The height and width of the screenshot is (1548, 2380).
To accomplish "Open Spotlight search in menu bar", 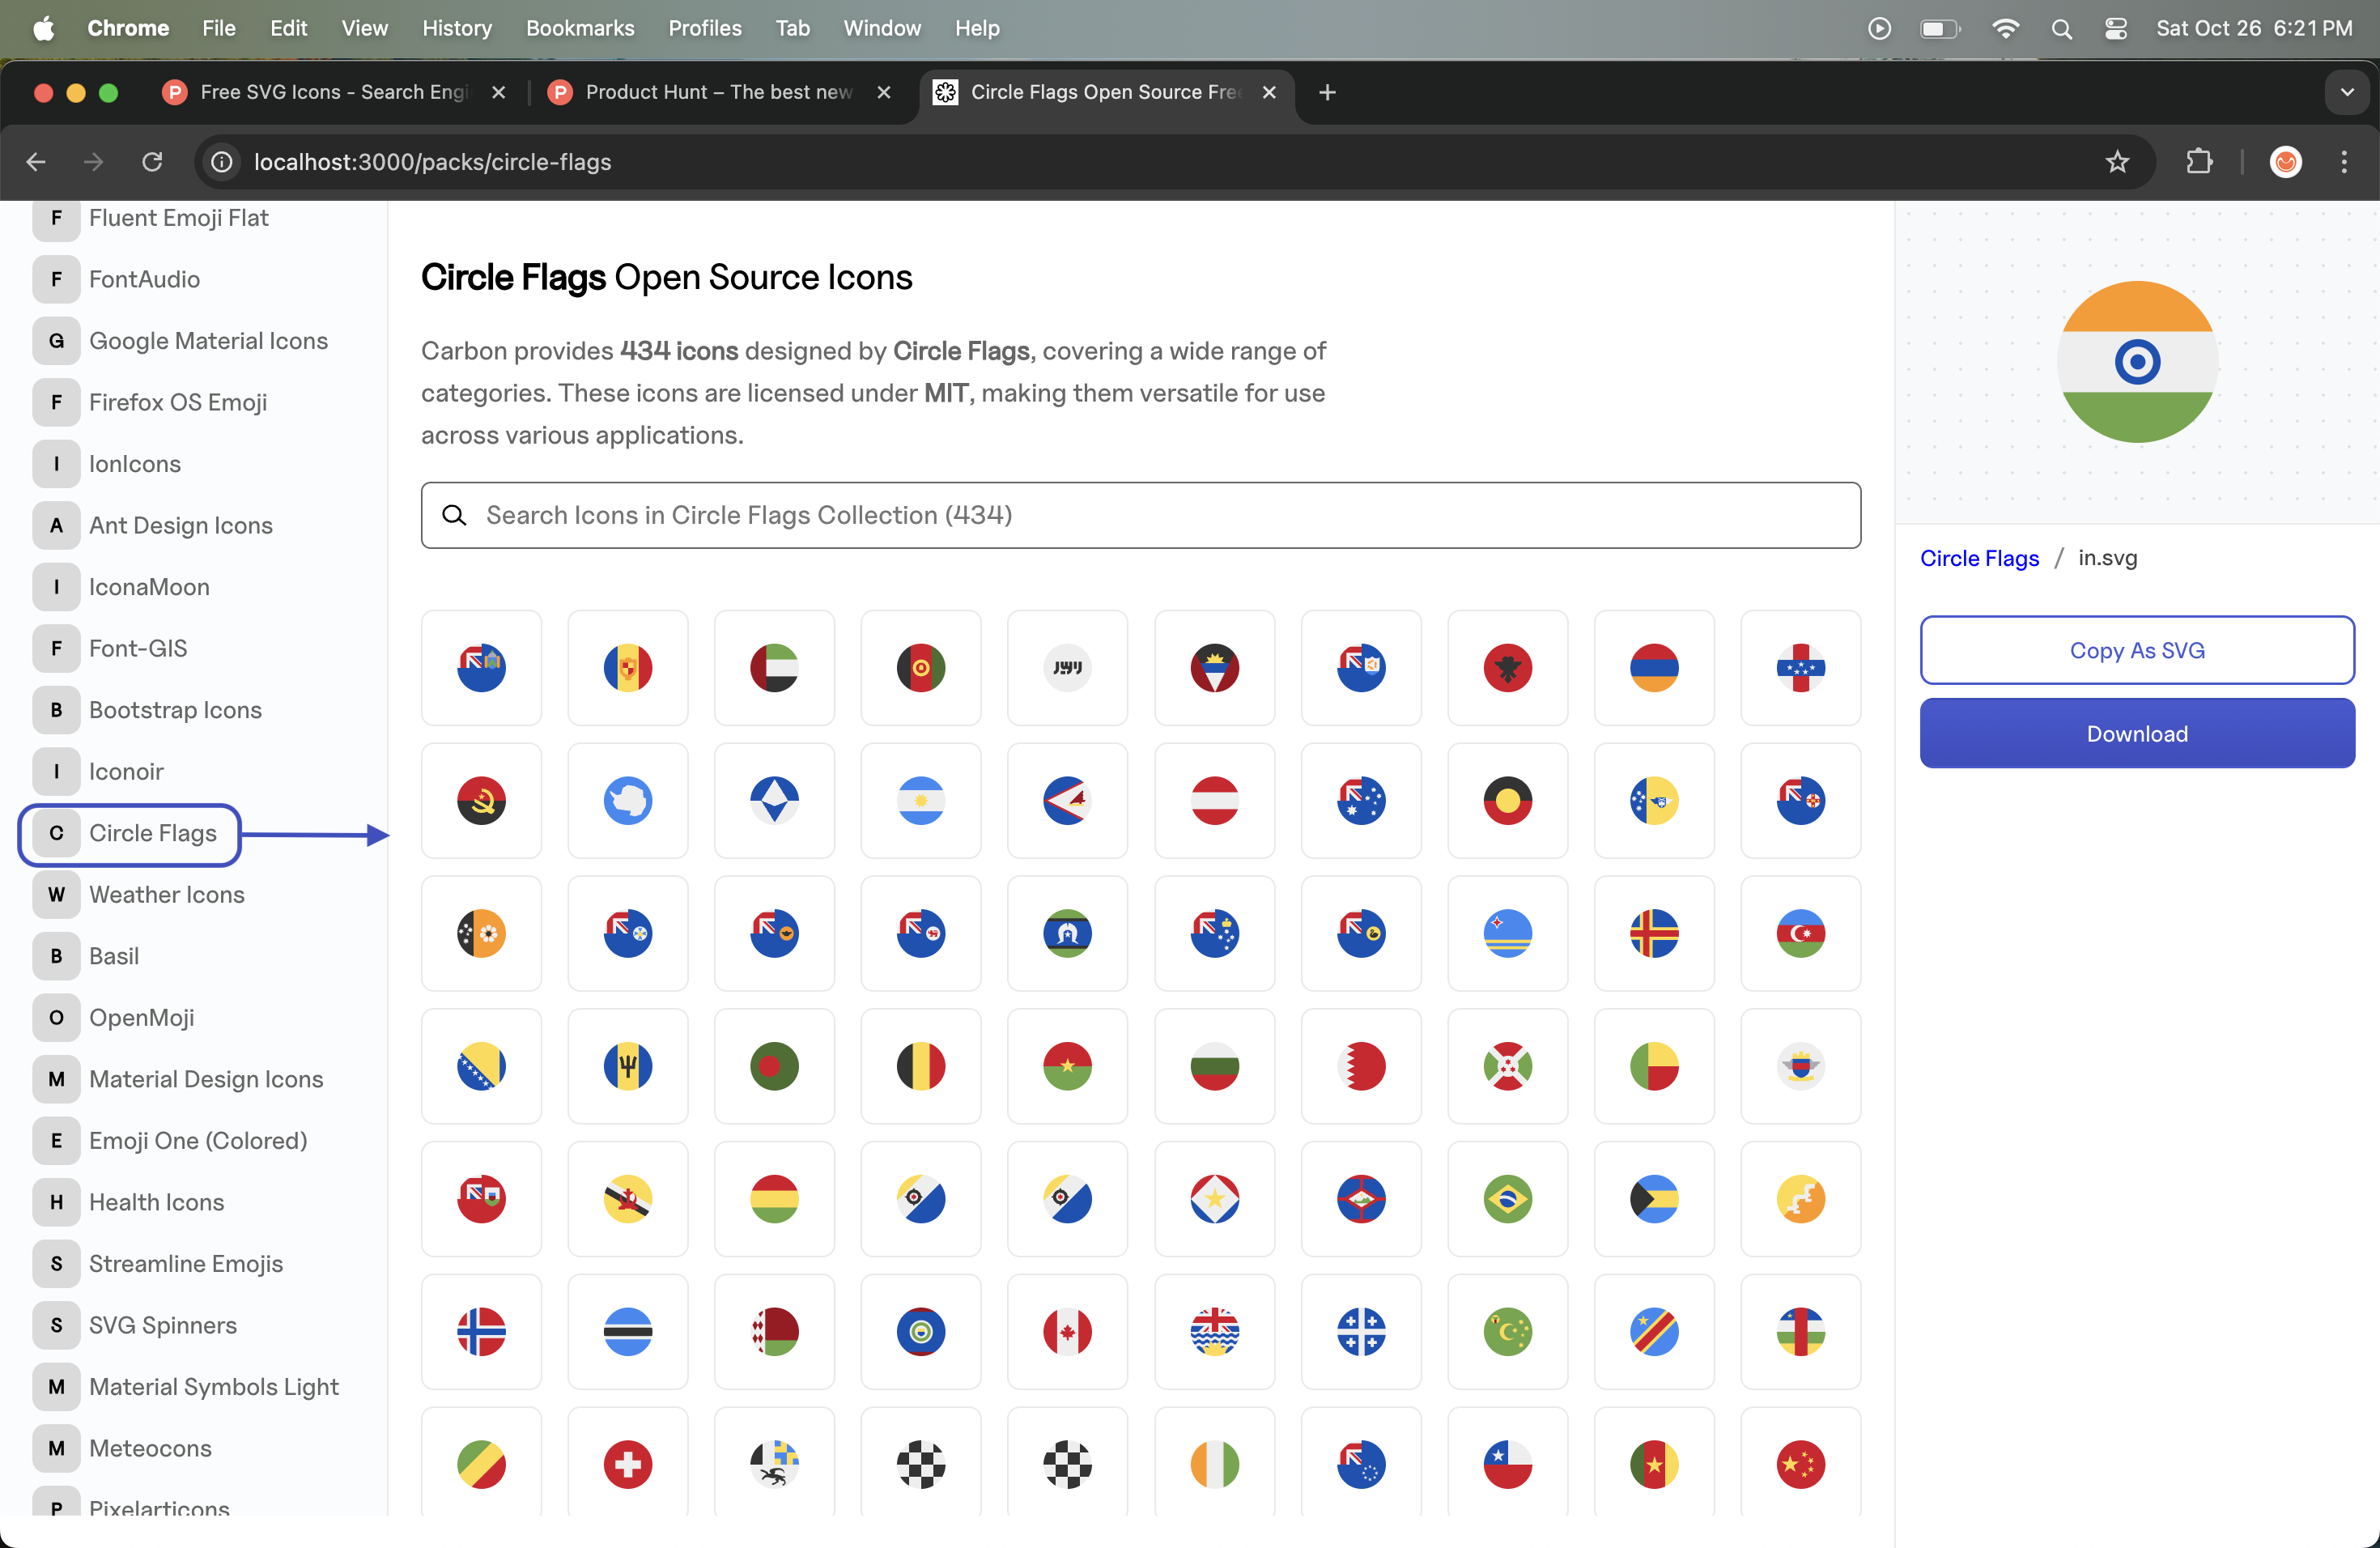I will [x=2061, y=28].
